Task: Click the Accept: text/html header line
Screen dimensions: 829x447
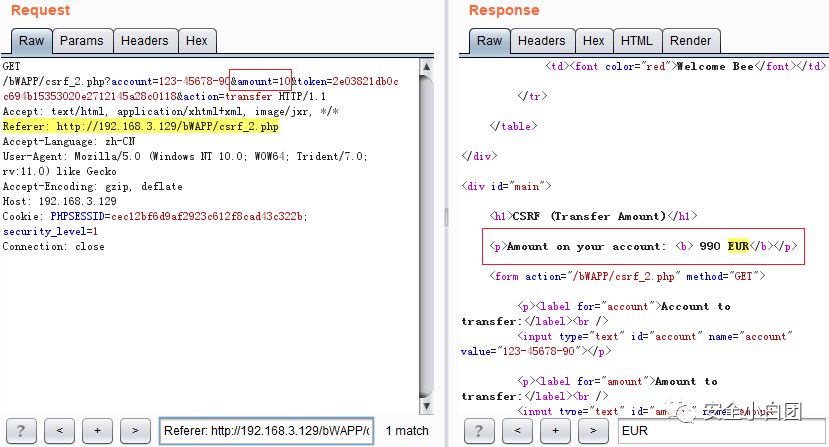Action: 170,112
